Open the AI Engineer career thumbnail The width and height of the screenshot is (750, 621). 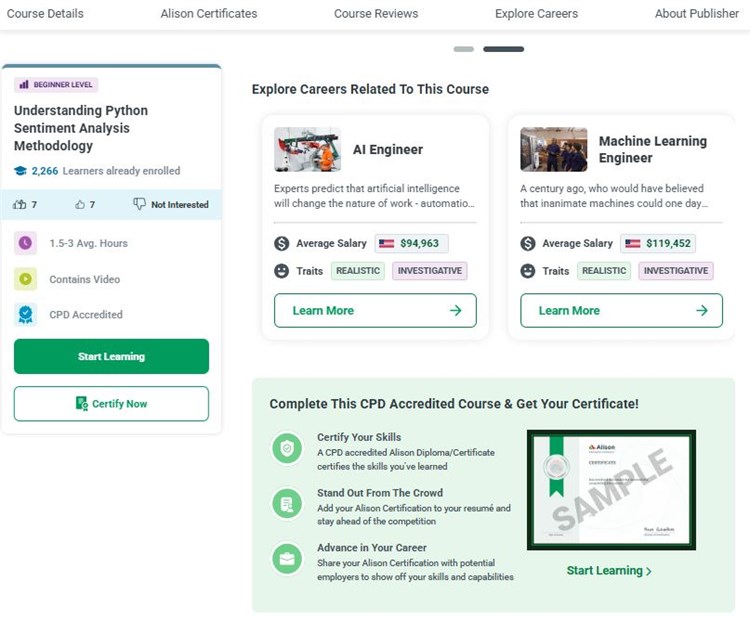(308, 149)
